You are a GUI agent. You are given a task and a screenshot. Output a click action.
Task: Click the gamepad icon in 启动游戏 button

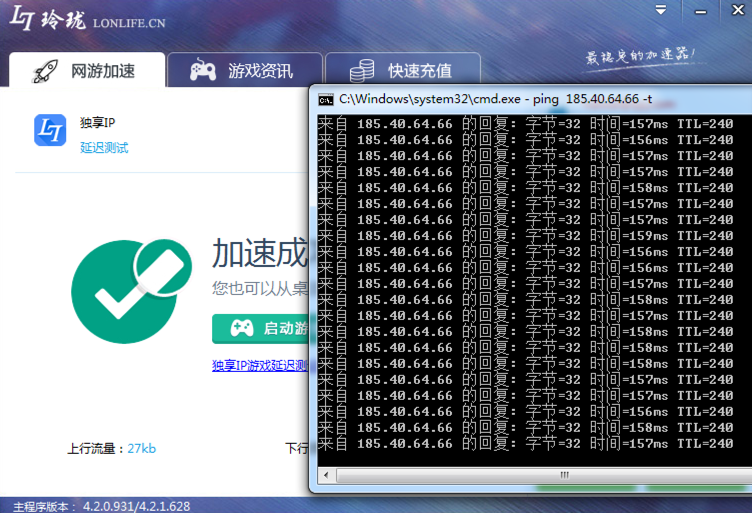pyautogui.click(x=242, y=328)
